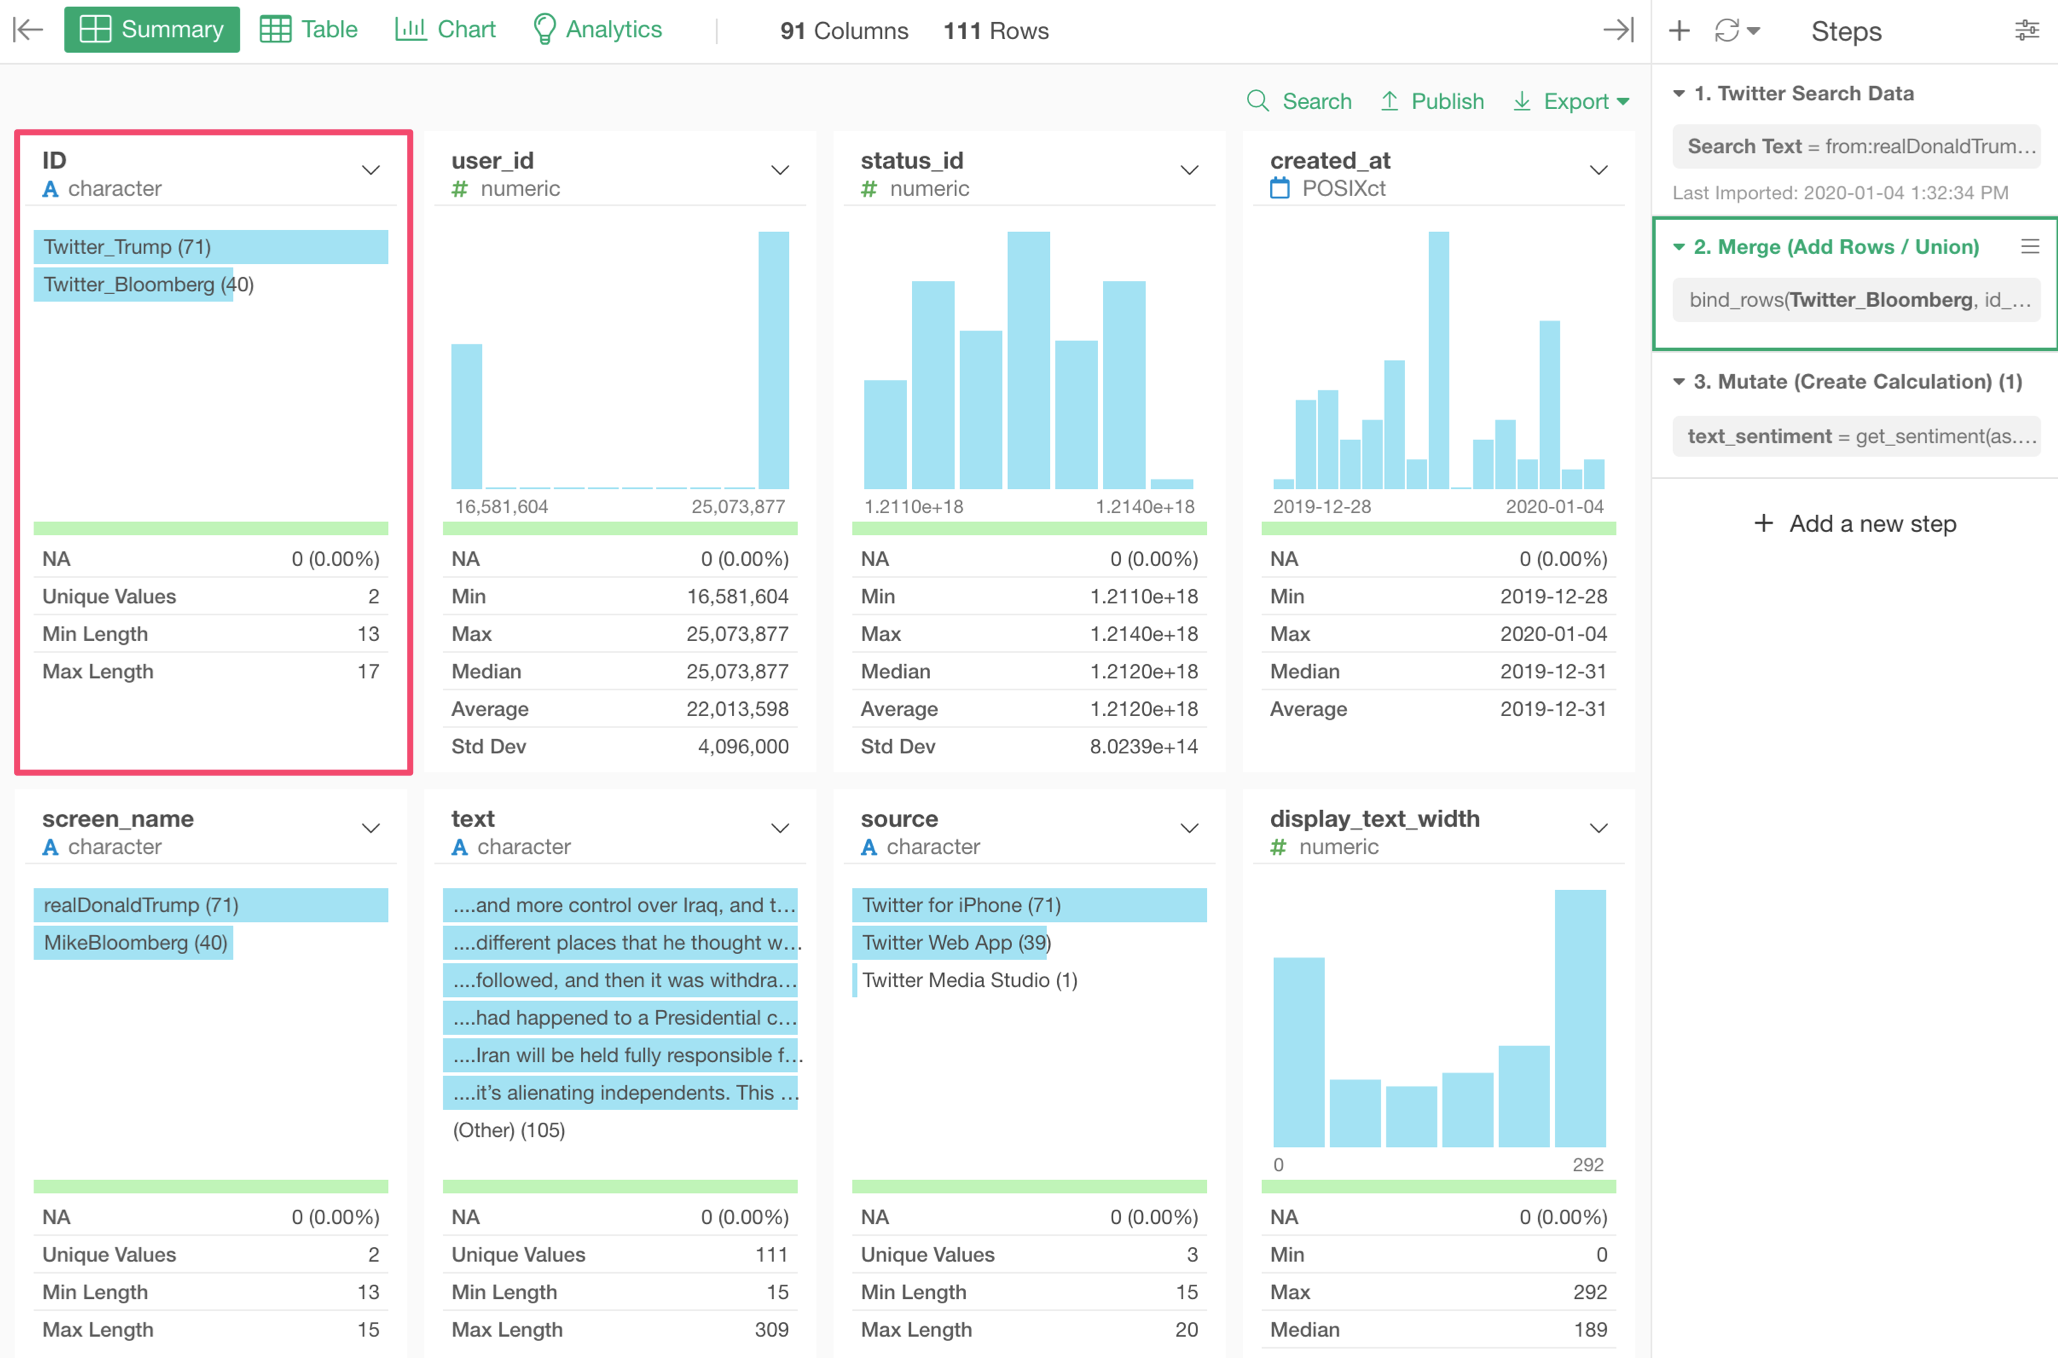Collapse the left panel with the arrow icon

tap(28, 30)
